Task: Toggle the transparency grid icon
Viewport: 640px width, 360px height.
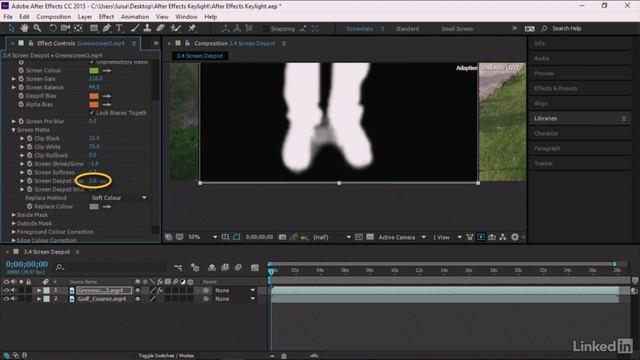Action: tap(370, 237)
